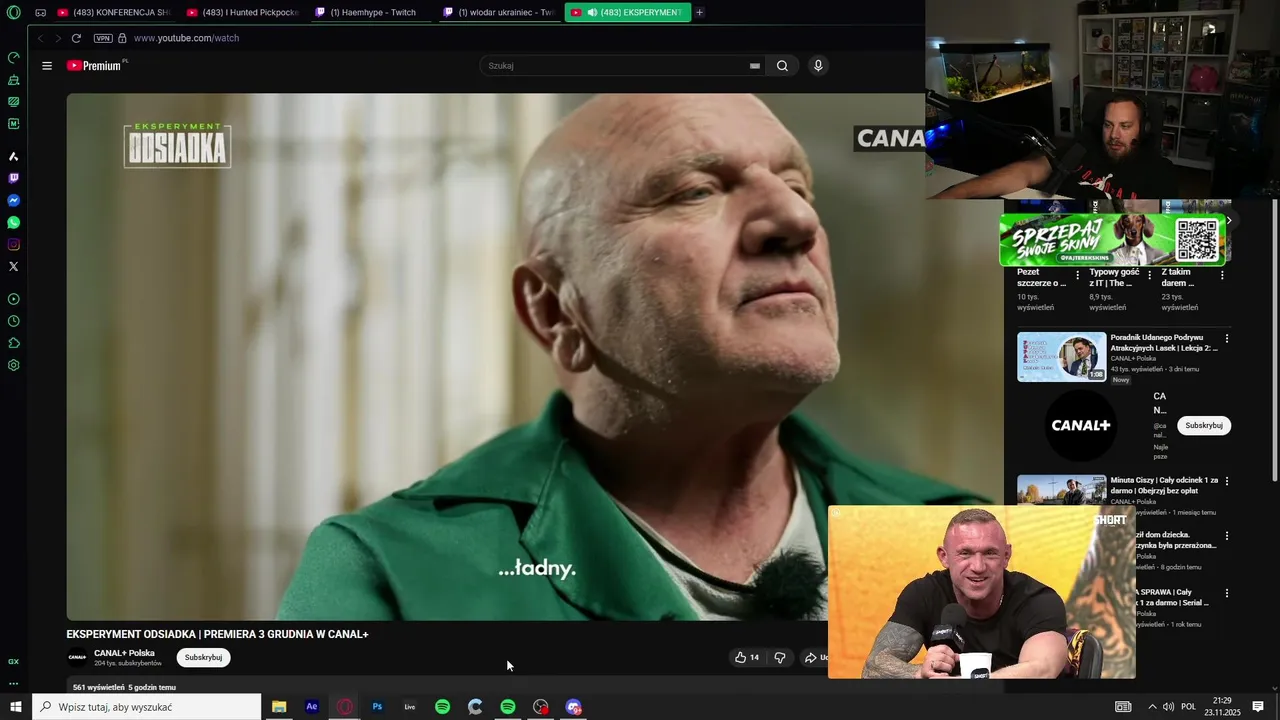Viewport: 1280px width, 720px height.
Task: Click the YouTube Premium logo
Action: click(x=96, y=65)
